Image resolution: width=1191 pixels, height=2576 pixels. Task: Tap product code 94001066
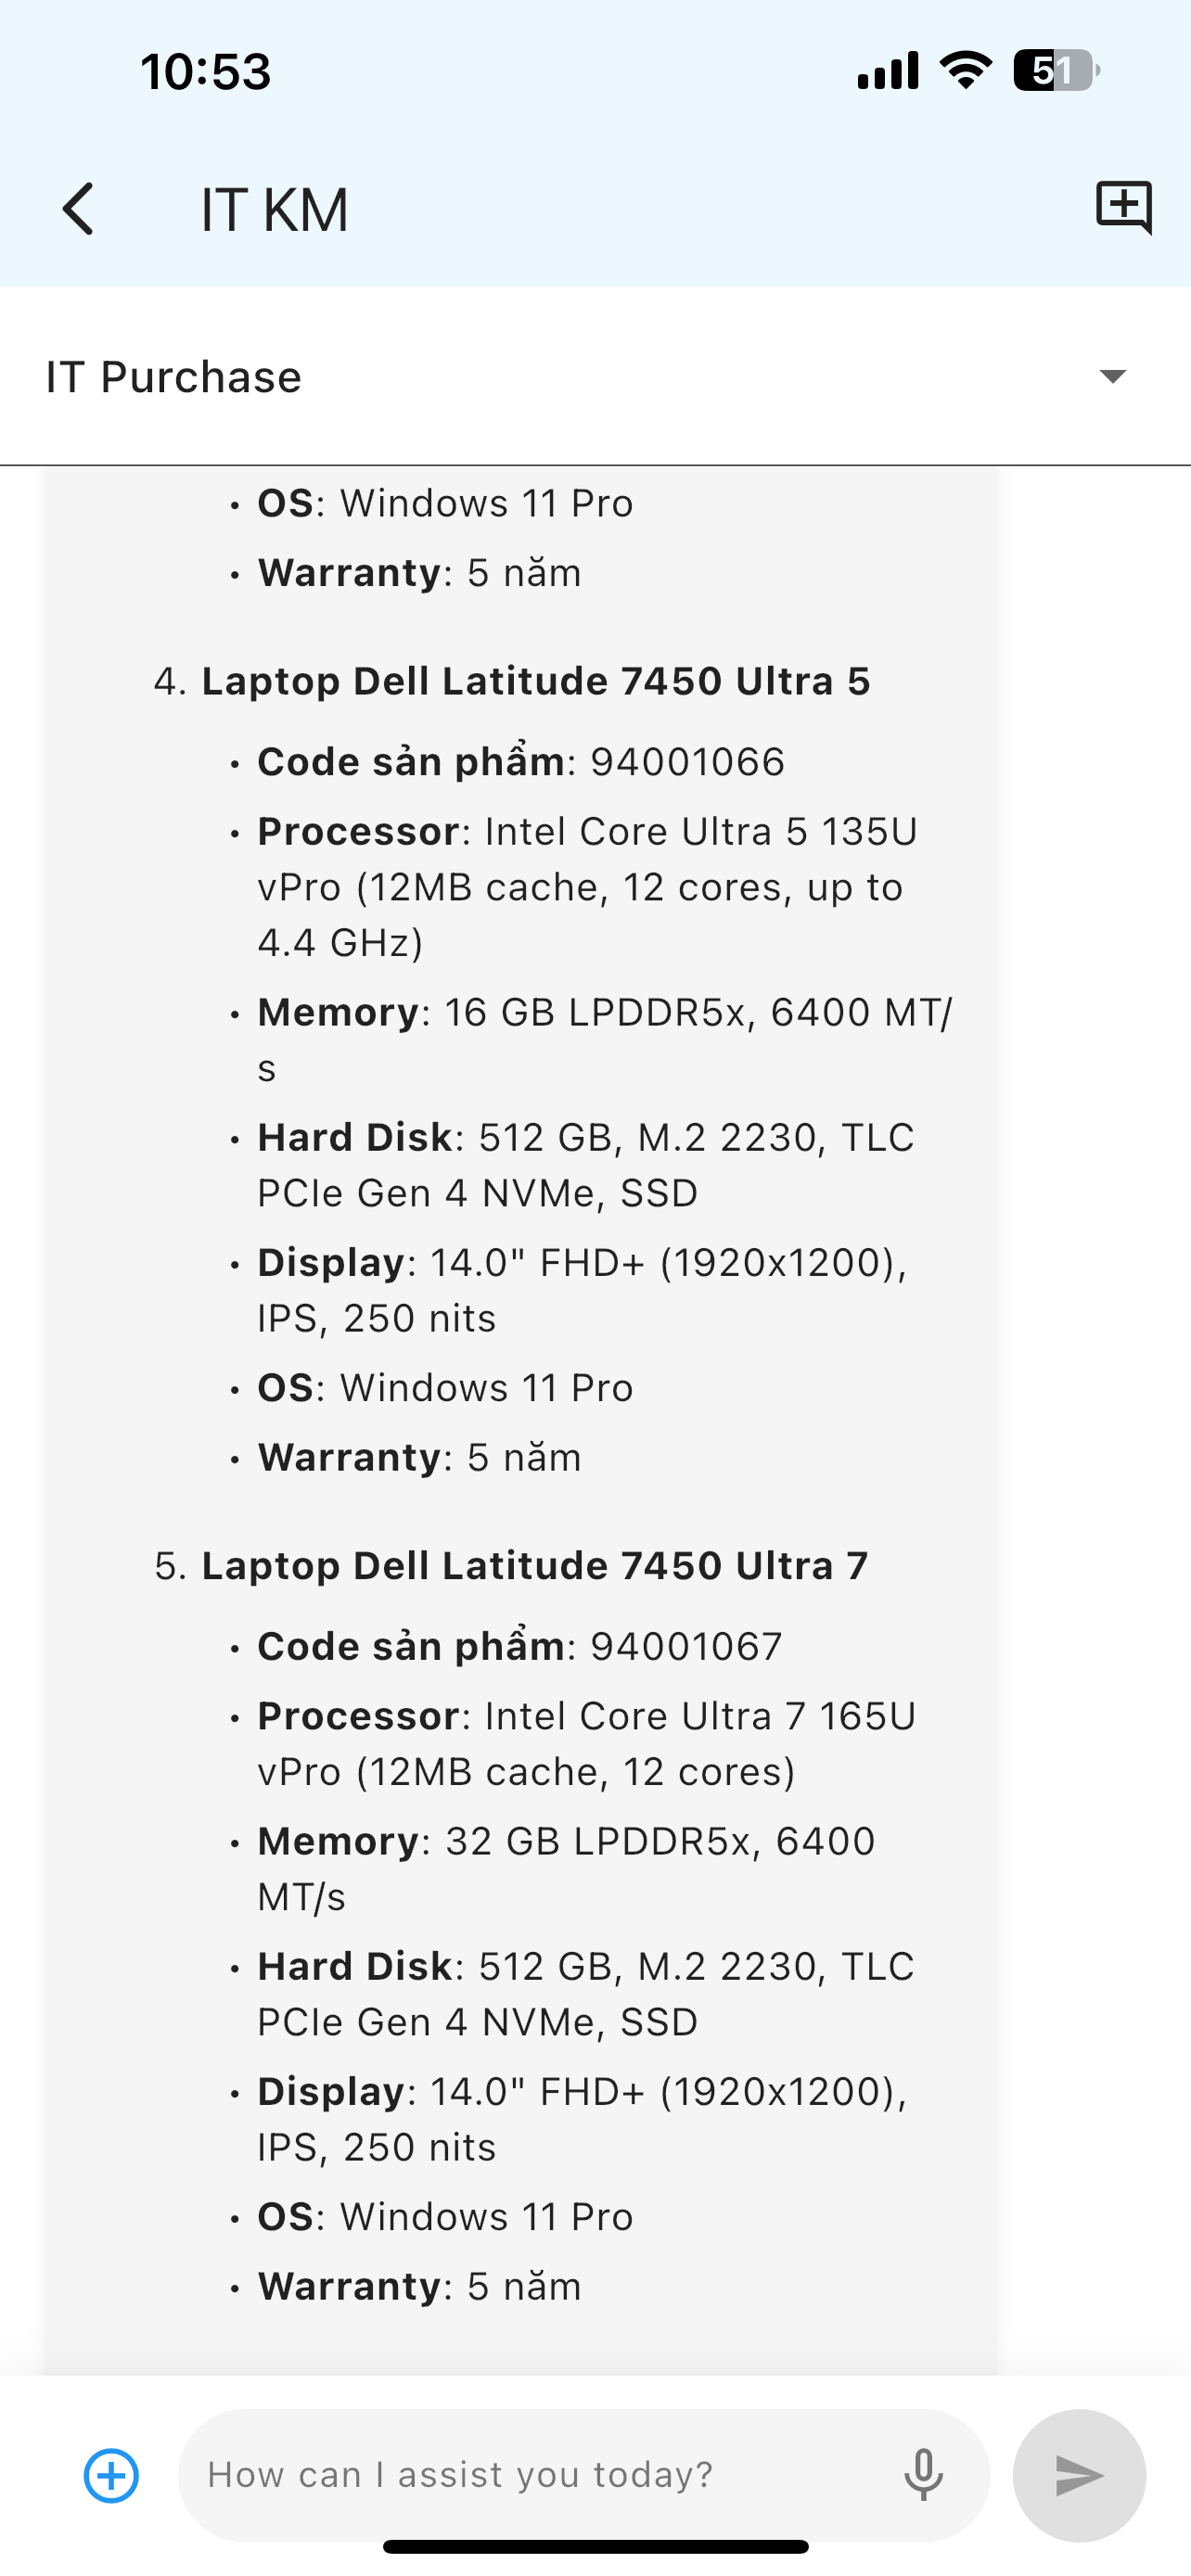687,762
